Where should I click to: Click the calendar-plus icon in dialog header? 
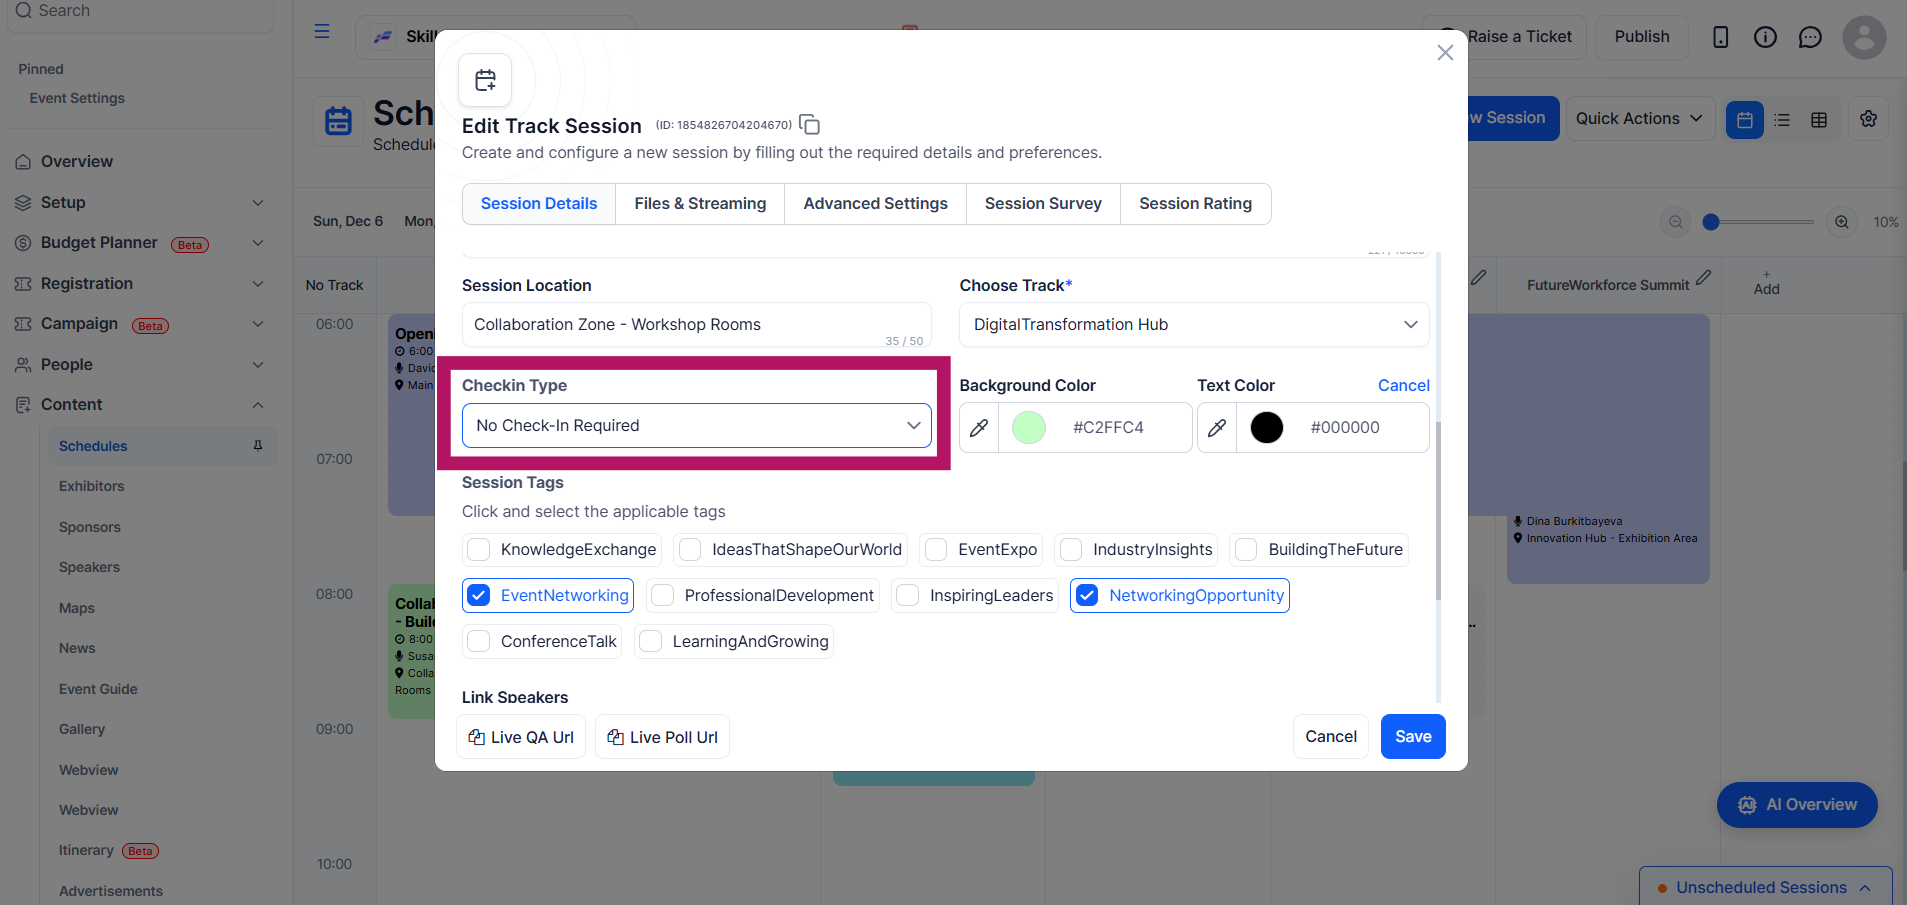(x=485, y=80)
